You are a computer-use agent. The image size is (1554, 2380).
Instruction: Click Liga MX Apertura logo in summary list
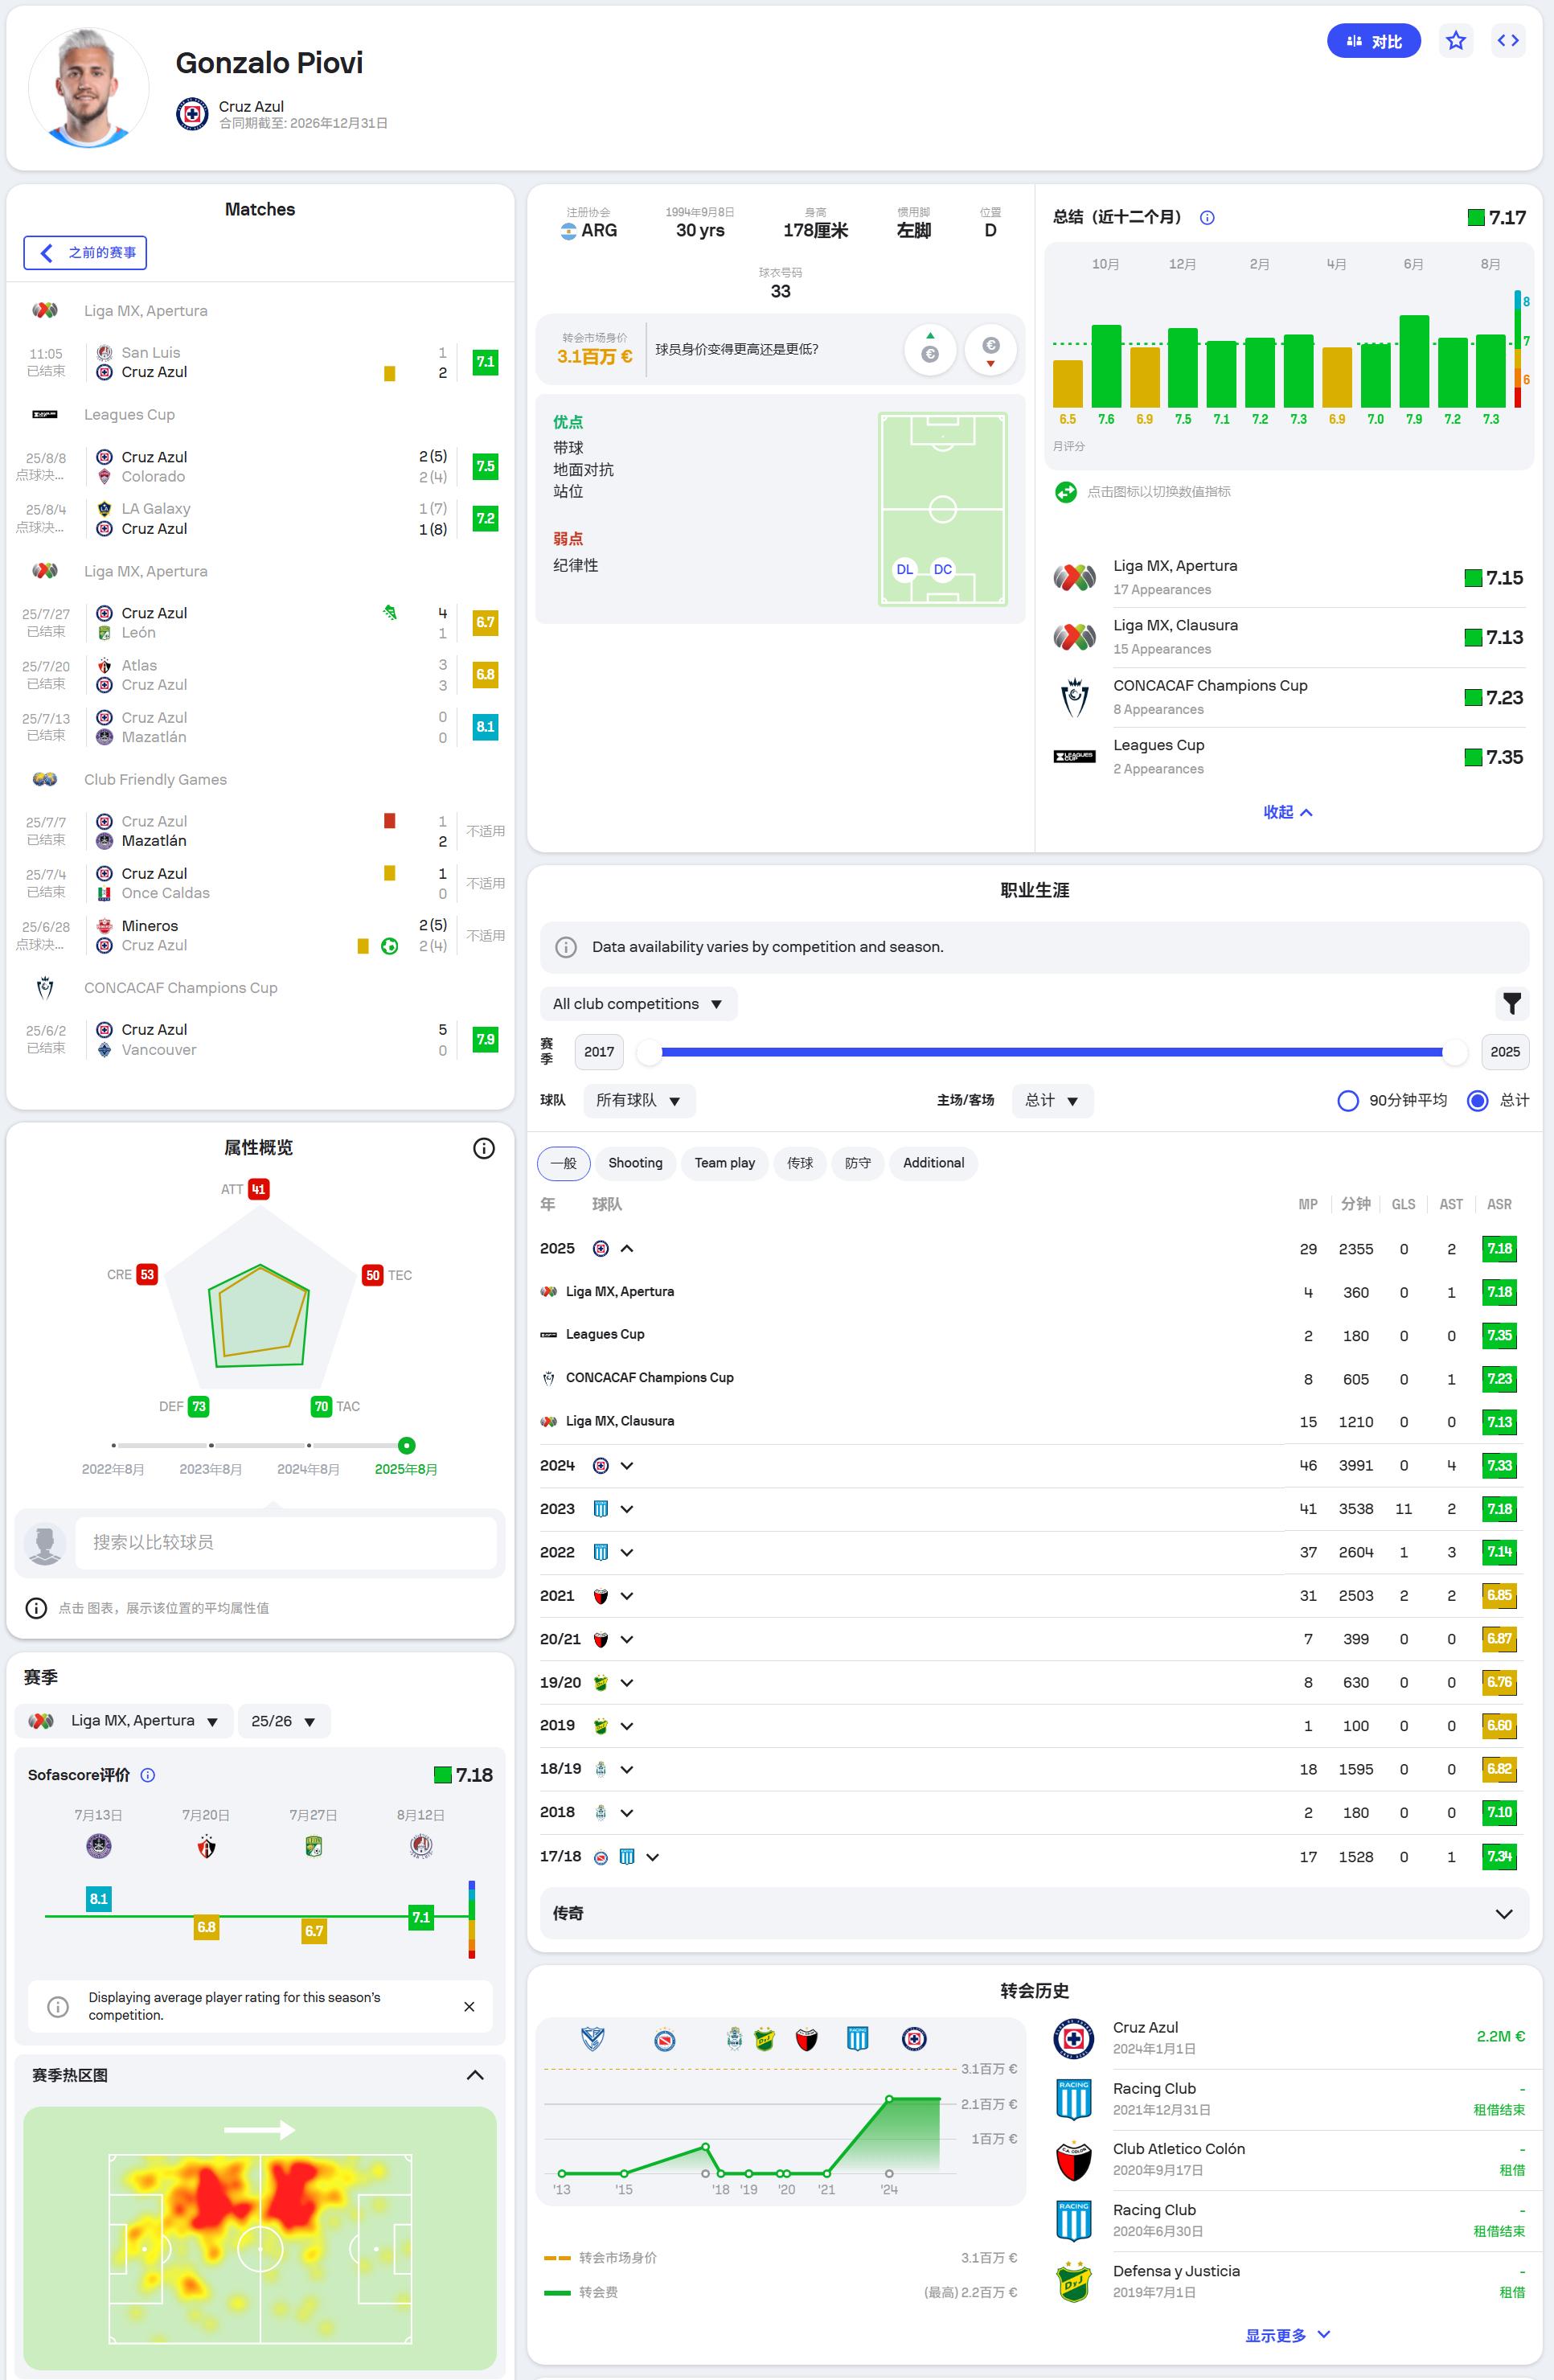[1074, 578]
